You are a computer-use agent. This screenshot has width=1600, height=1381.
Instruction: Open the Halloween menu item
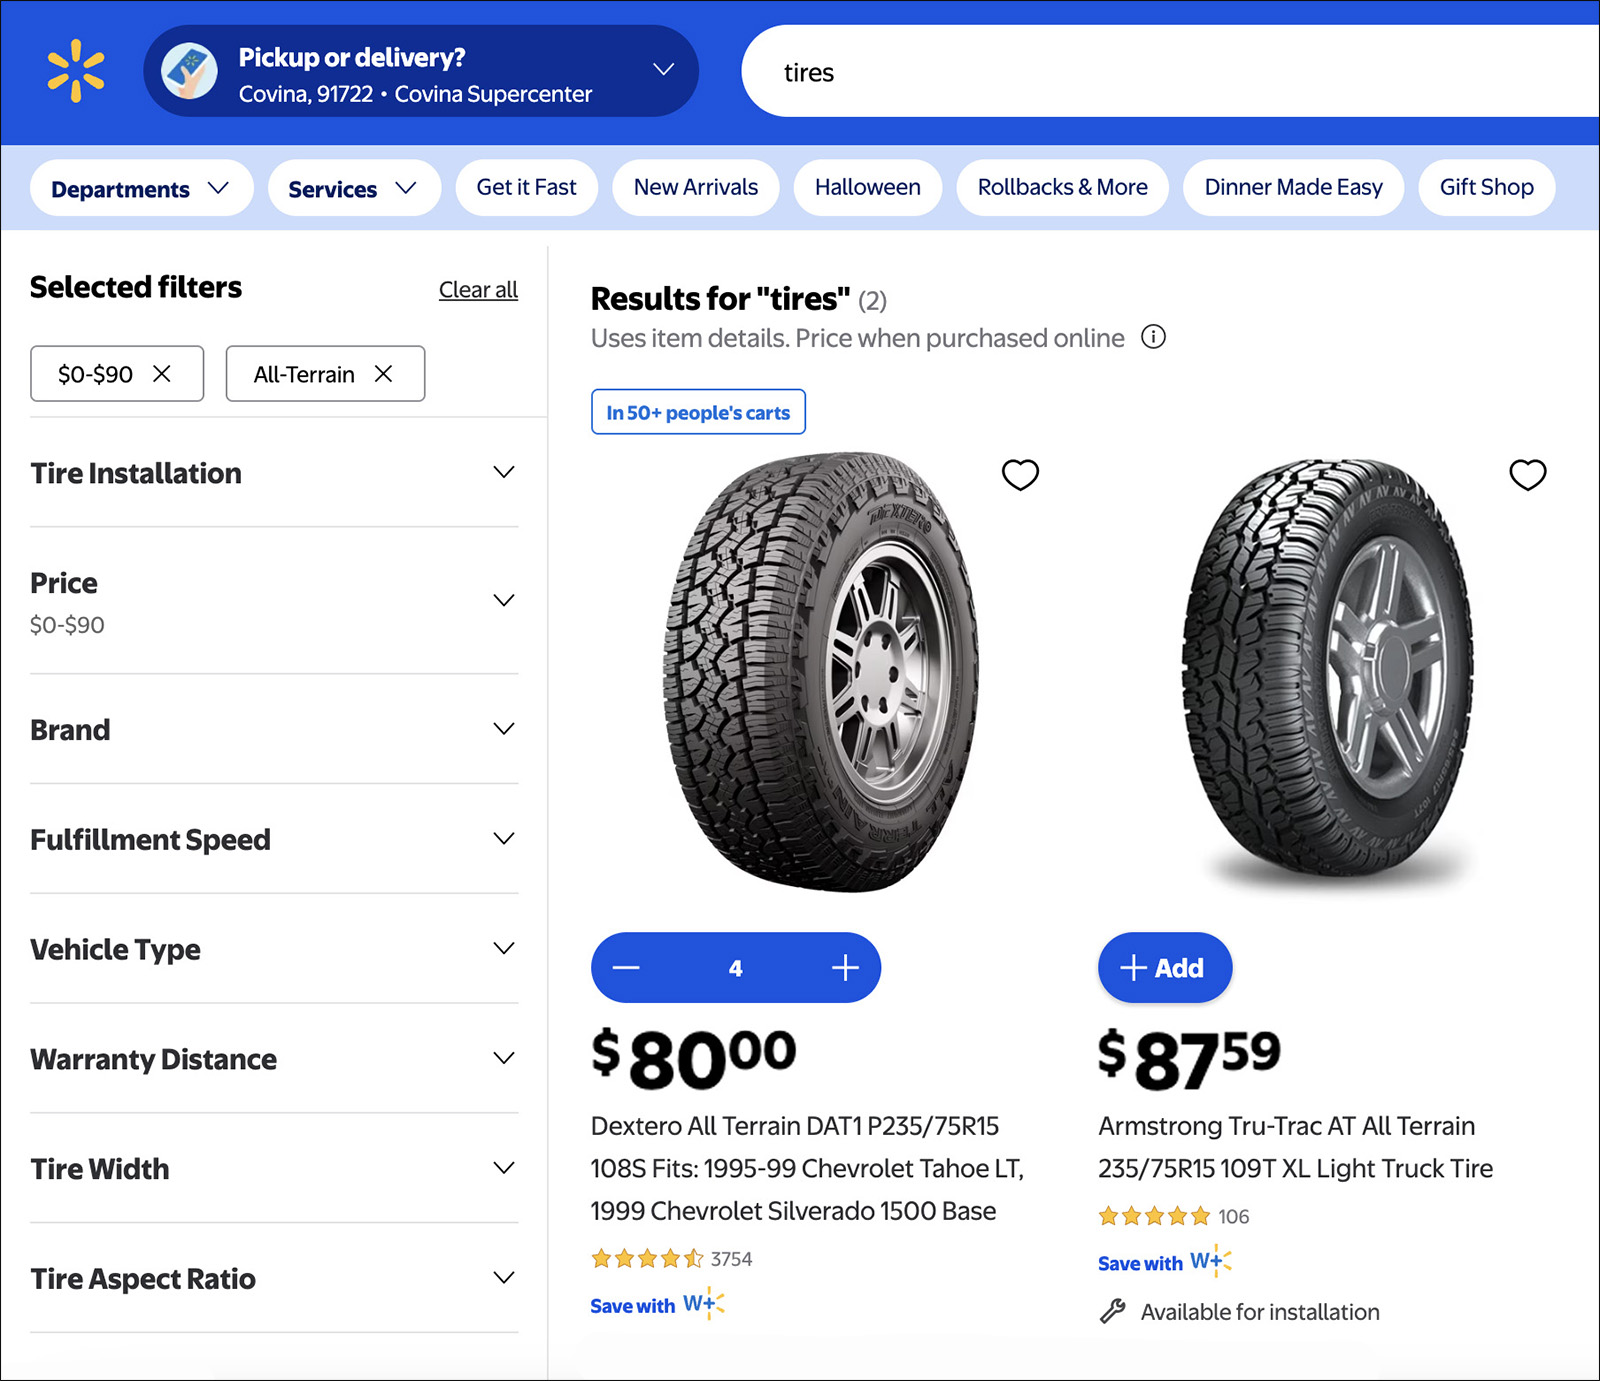[866, 187]
